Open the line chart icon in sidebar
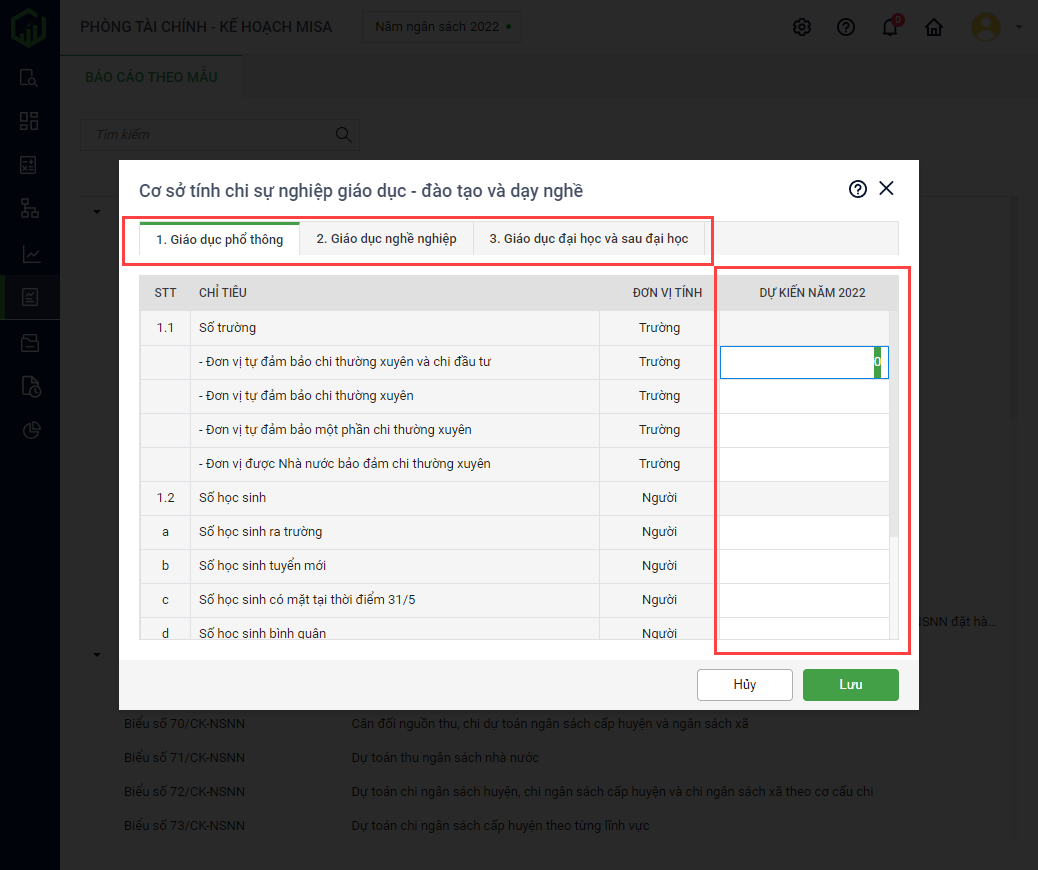Viewport: 1038px width, 870px height. click(29, 254)
